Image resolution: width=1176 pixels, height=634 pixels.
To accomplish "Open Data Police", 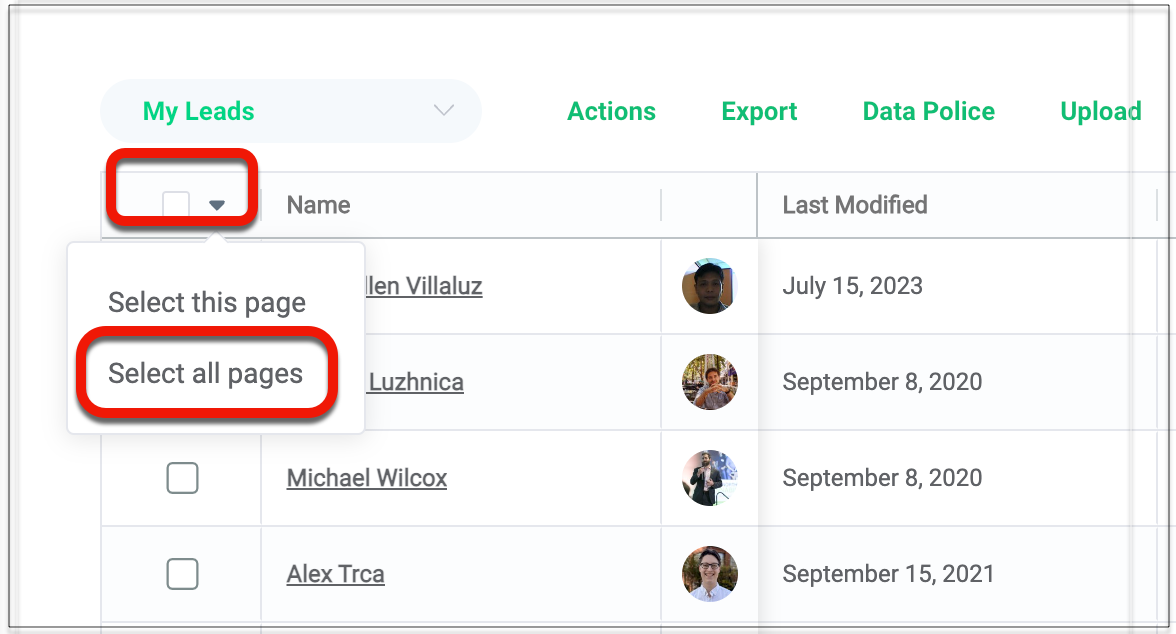I will [928, 111].
